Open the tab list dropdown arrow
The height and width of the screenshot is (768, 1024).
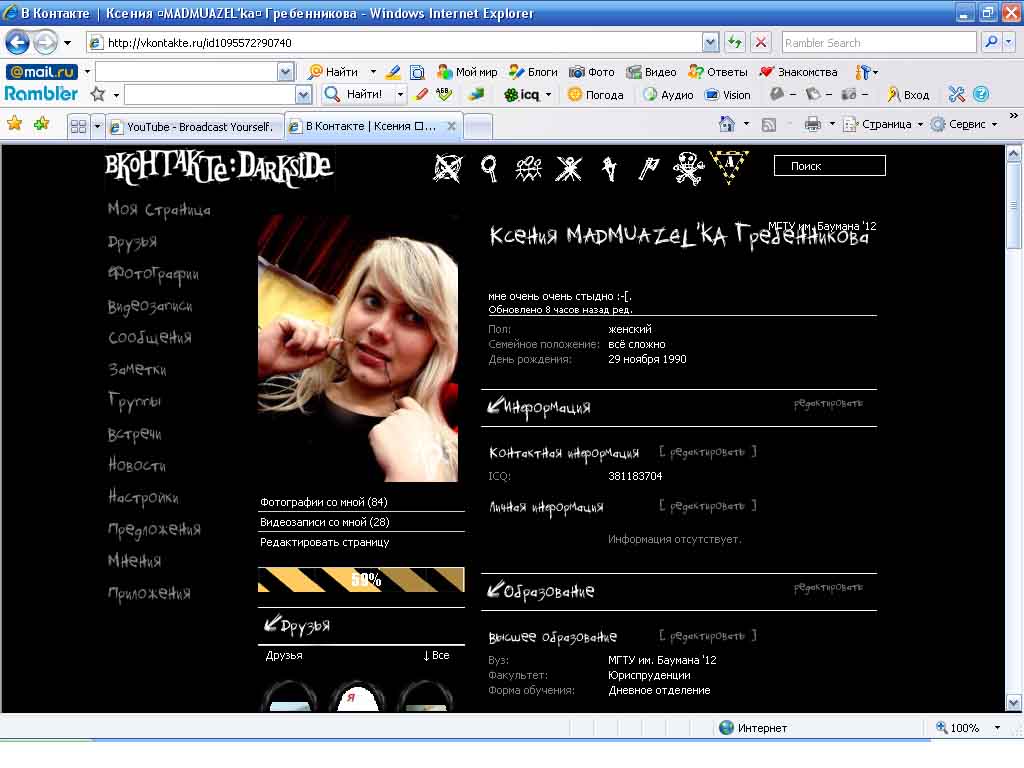pos(97,126)
